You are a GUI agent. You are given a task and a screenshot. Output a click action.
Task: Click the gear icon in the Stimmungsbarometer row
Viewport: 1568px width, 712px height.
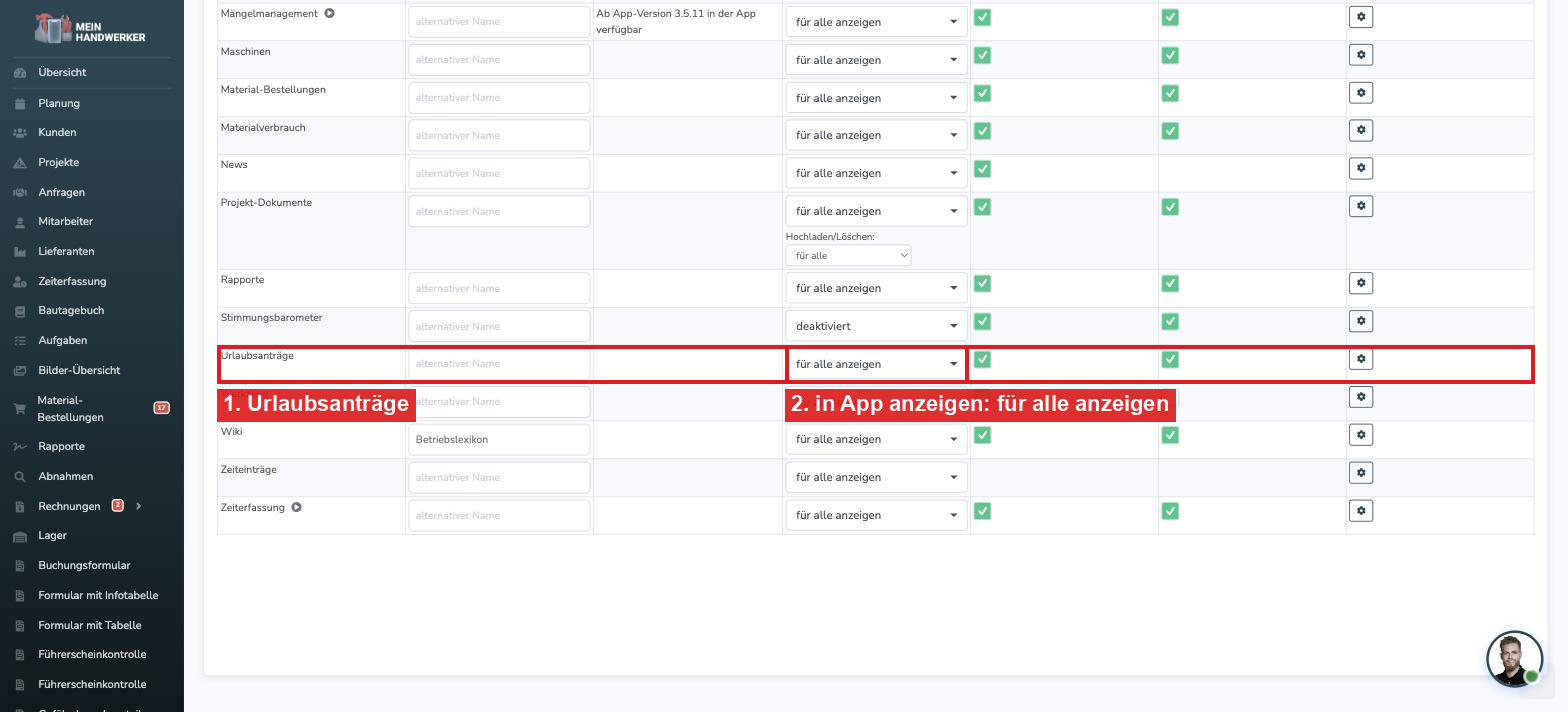click(x=1360, y=322)
